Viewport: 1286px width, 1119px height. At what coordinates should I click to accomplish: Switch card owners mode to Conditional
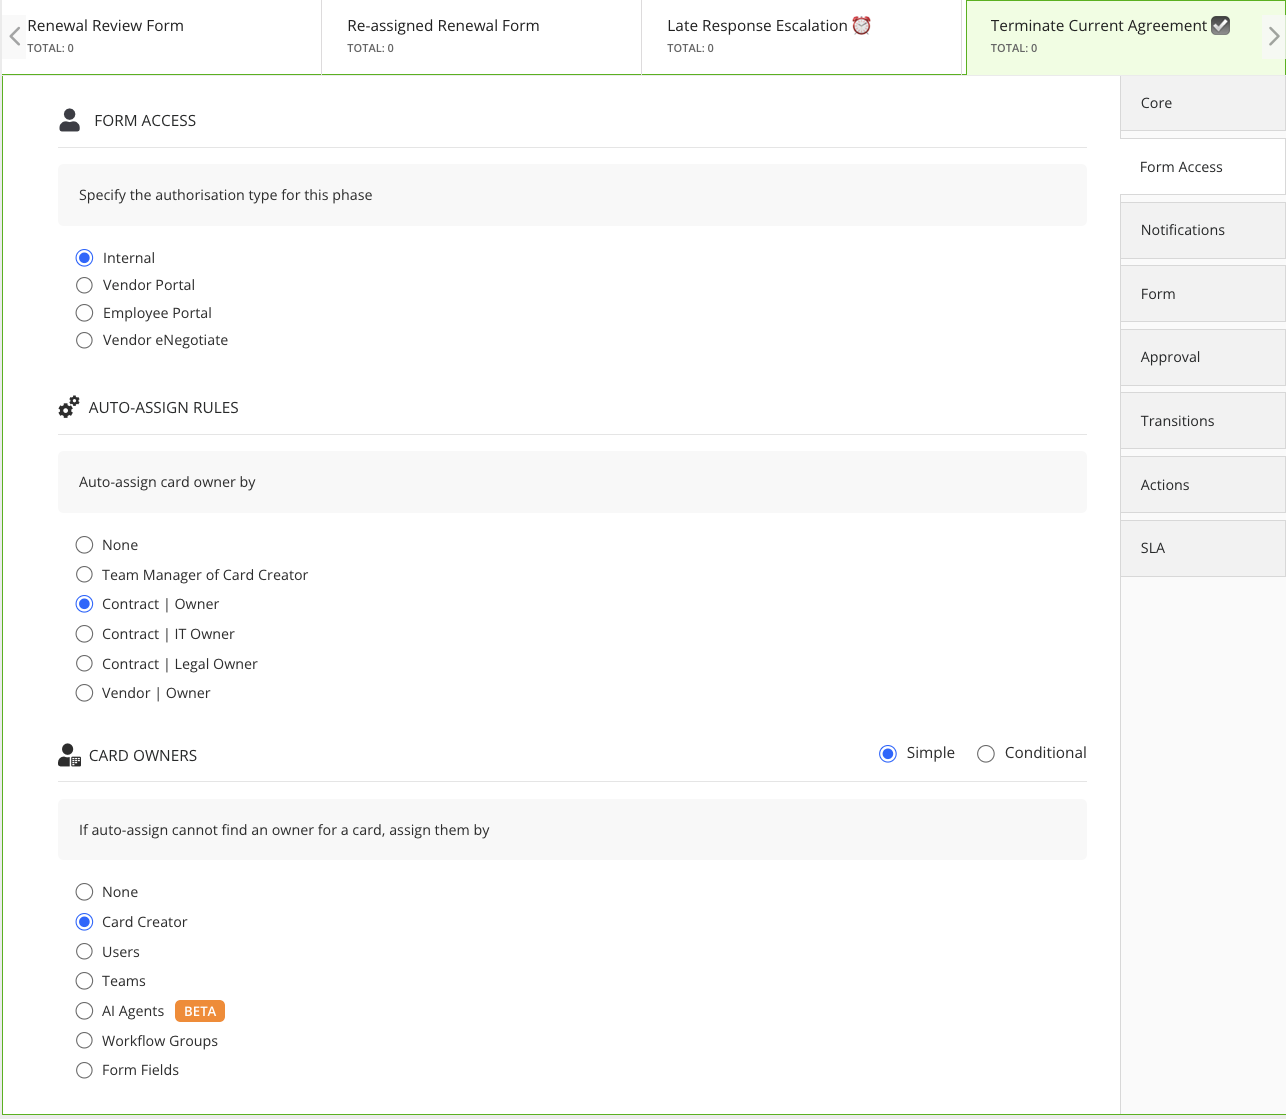(x=986, y=753)
